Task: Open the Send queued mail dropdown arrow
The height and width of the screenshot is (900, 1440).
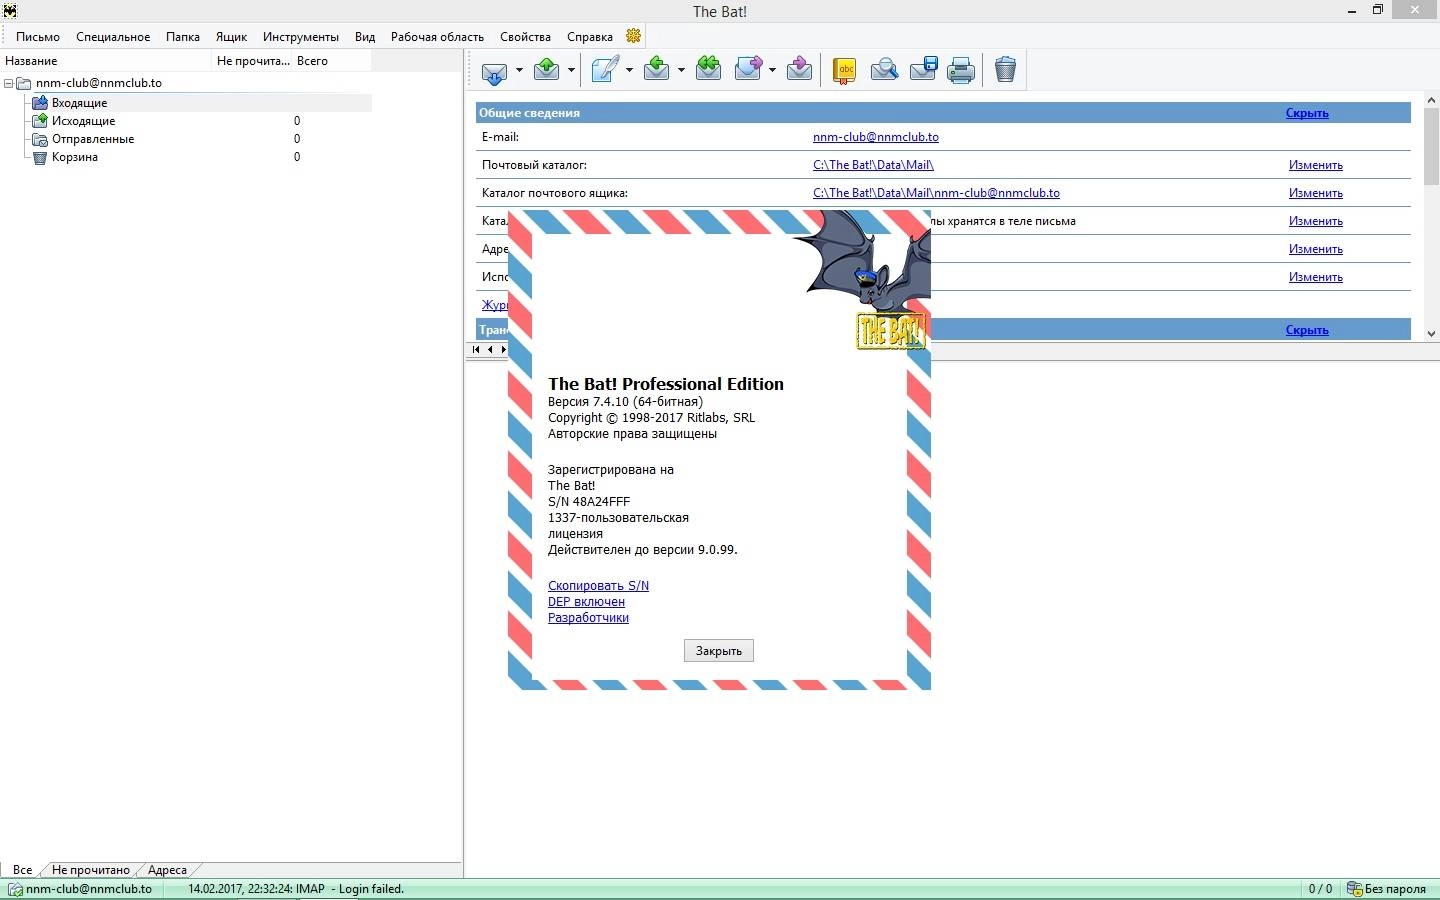Action: 571,70
